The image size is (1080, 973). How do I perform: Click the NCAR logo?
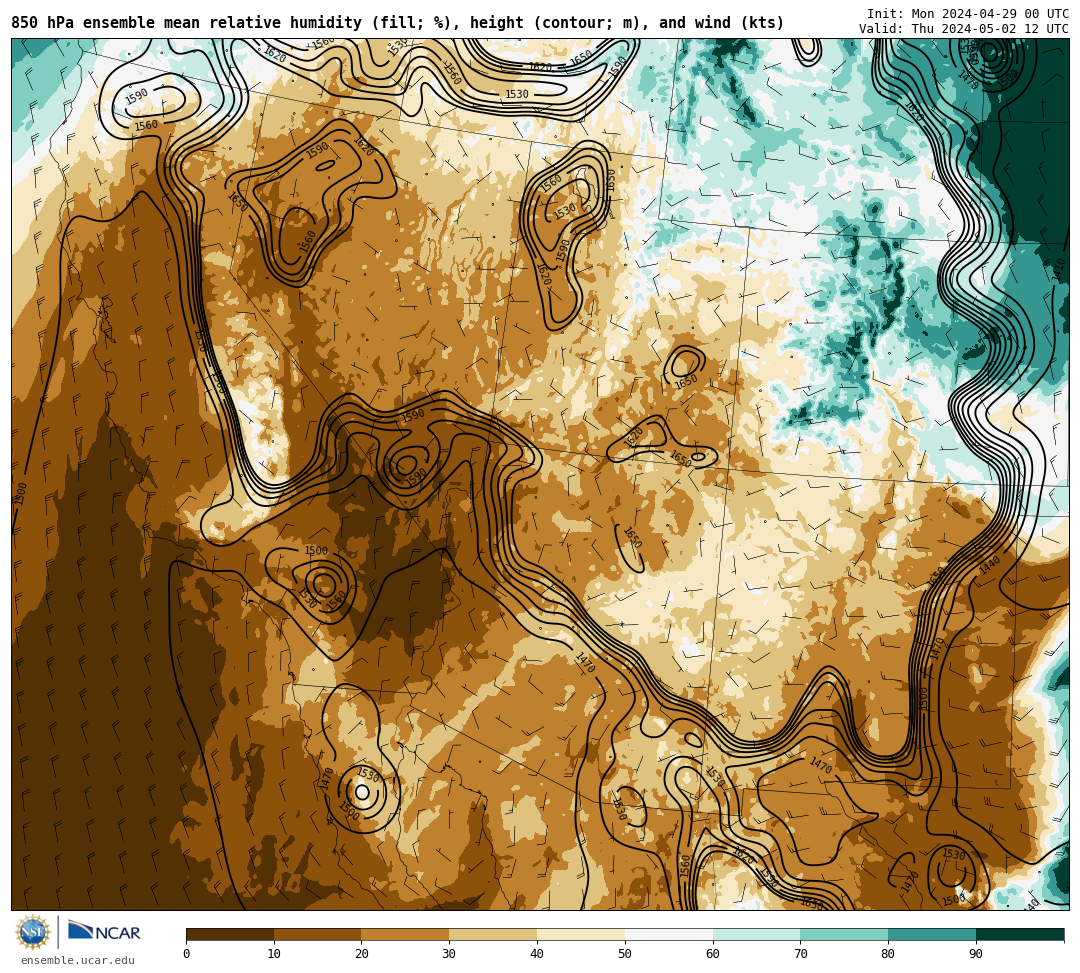tap(104, 932)
